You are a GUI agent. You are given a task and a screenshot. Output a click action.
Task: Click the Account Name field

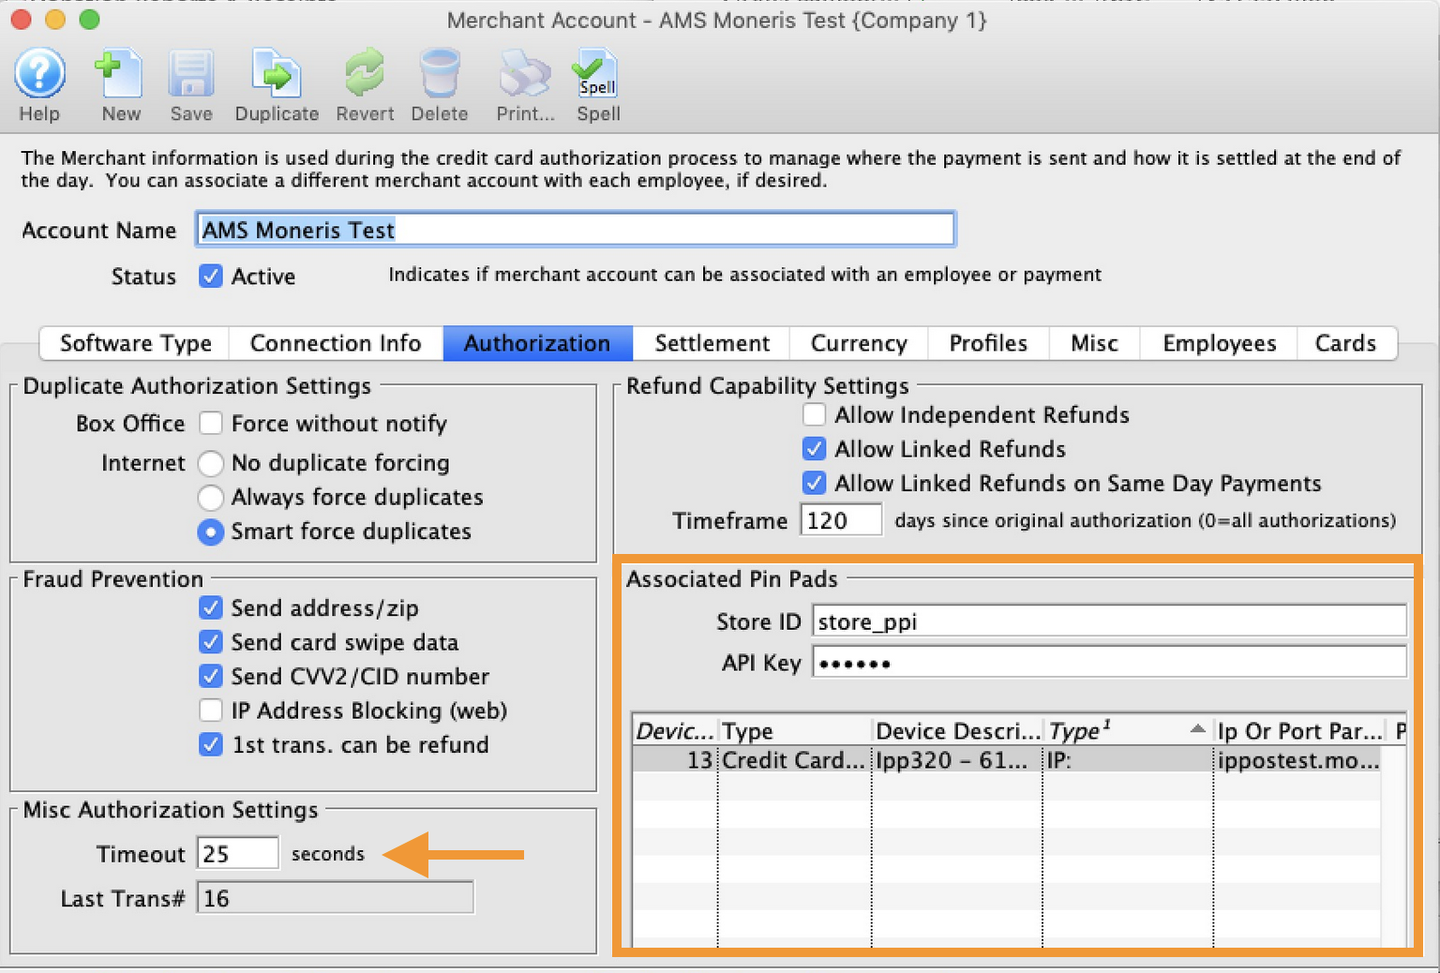(575, 230)
